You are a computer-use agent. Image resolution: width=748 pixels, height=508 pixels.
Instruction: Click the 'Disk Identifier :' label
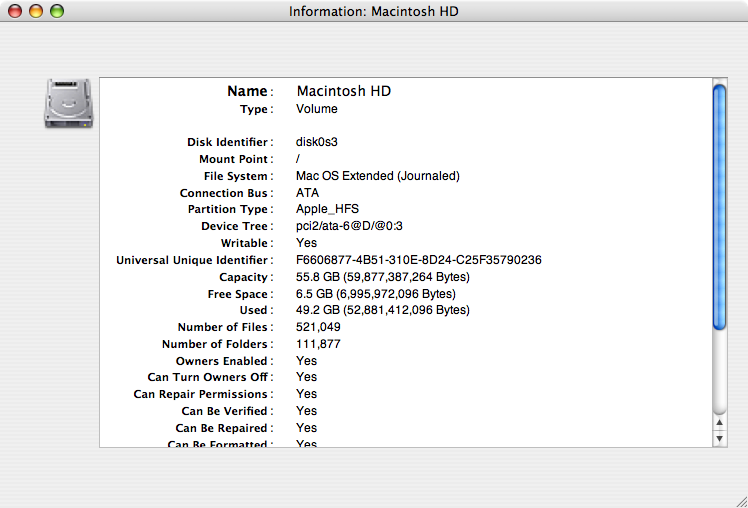230,142
